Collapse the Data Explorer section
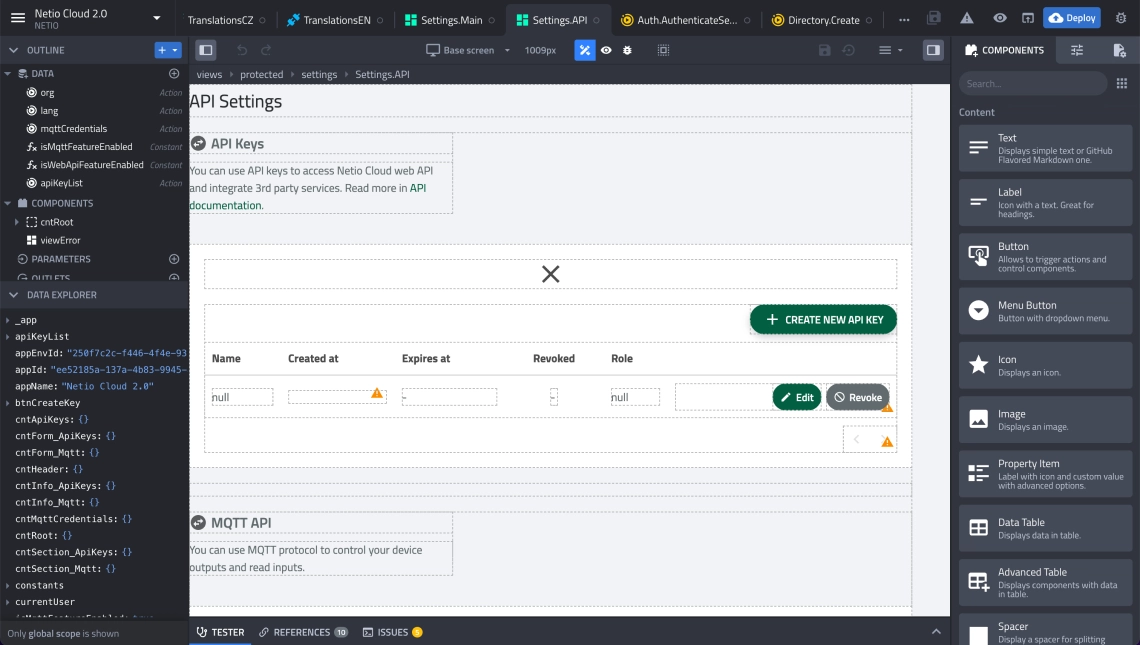The image size is (1140, 645). [x=13, y=295]
